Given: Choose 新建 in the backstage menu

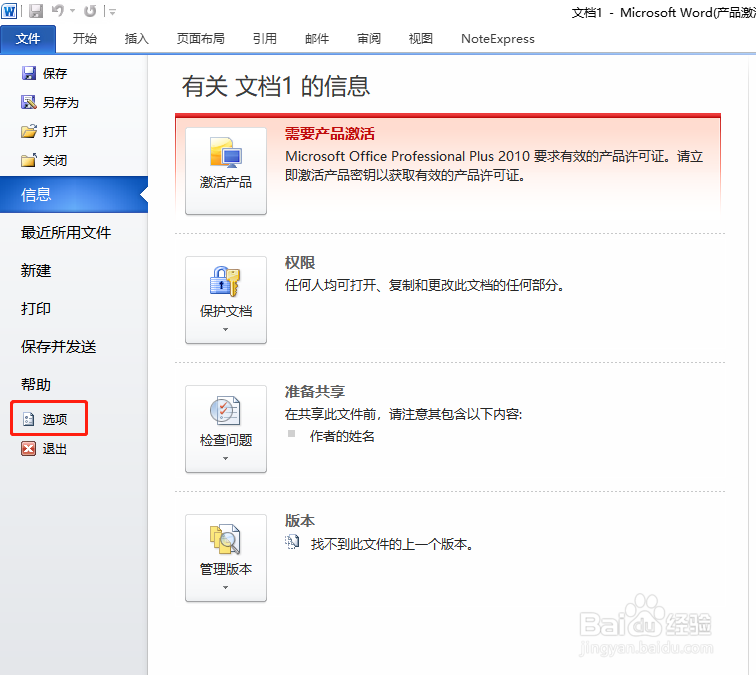Looking at the screenshot, I should tap(36, 270).
